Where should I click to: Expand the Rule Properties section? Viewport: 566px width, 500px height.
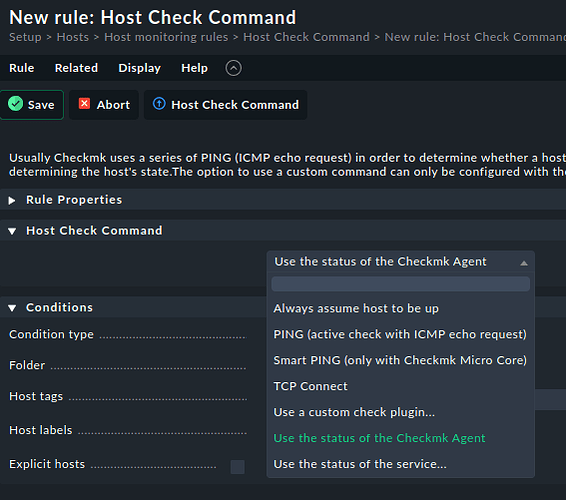pyautogui.click(x=12, y=200)
